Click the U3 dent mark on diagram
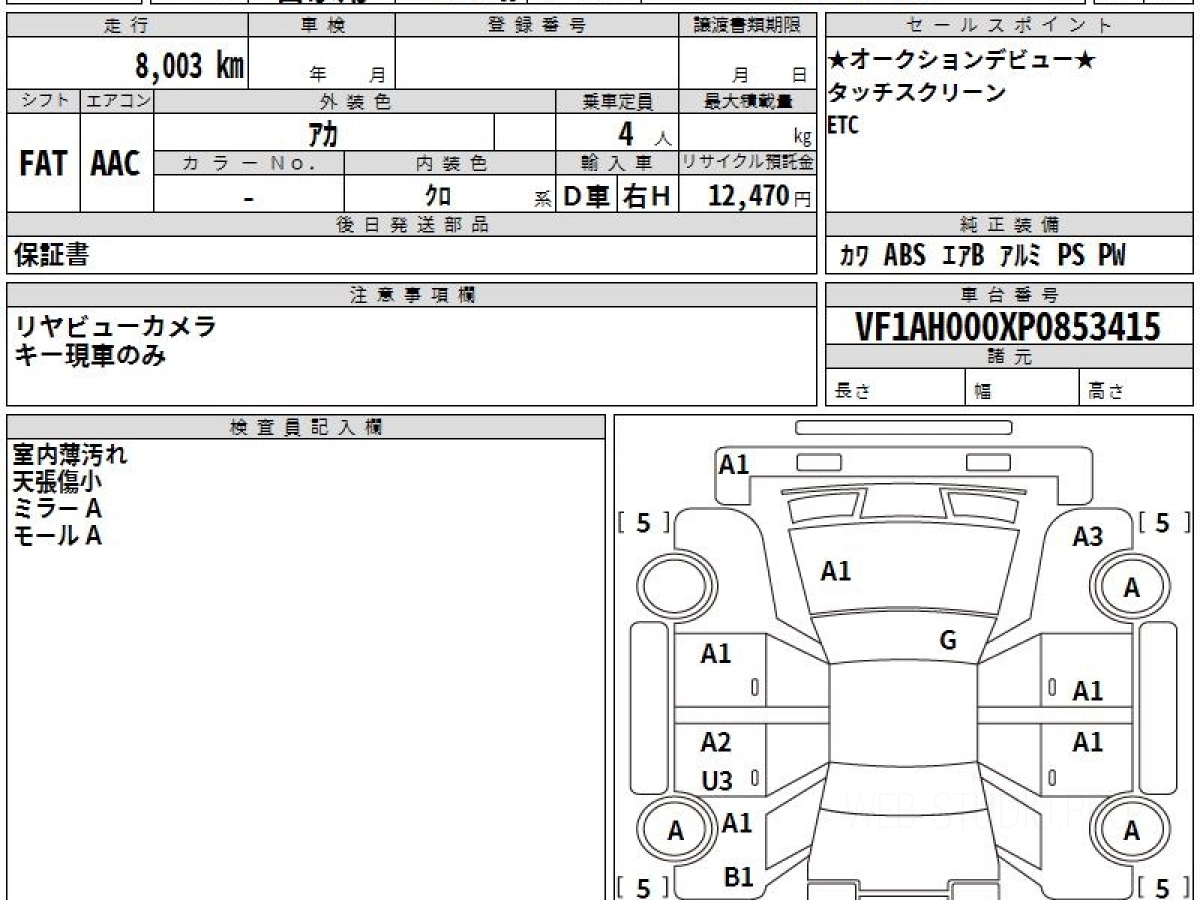 coord(717,780)
